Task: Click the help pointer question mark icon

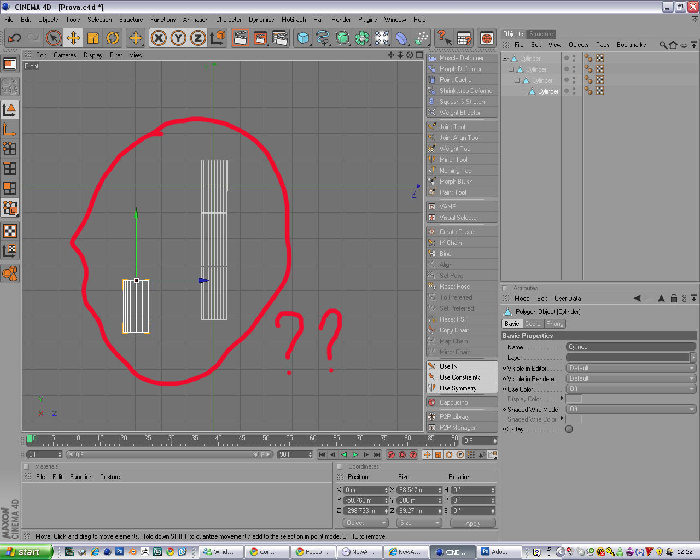Action: pyautogui.click(x=444, y=38)
